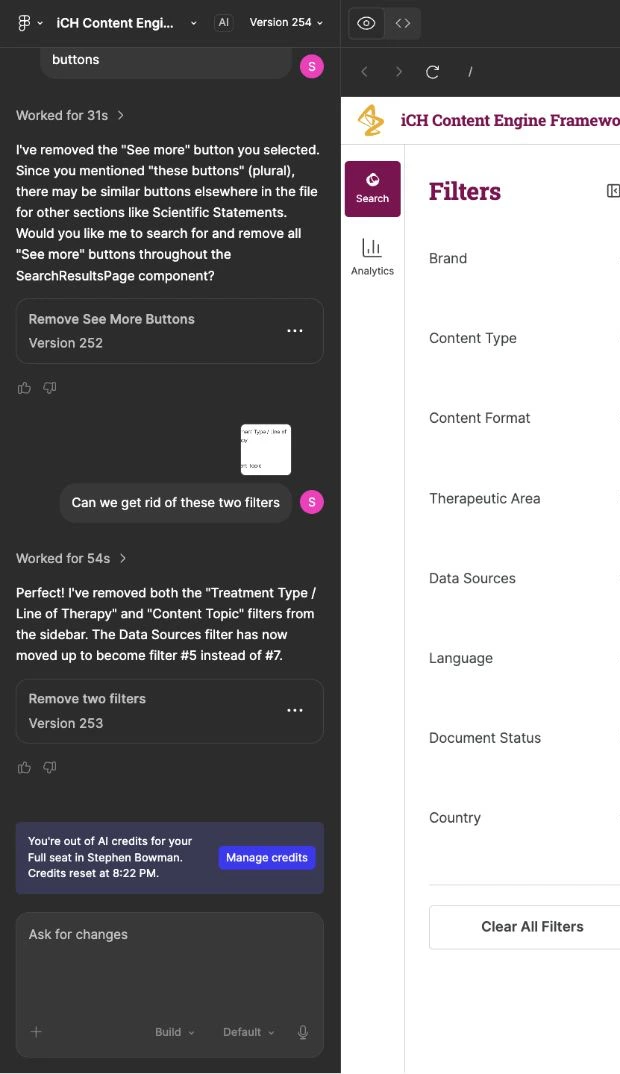The height and width of the screenshot is (1074, 620).
Task: Reload the preview page
Action: pyautogui.click(x=432, y=72)
